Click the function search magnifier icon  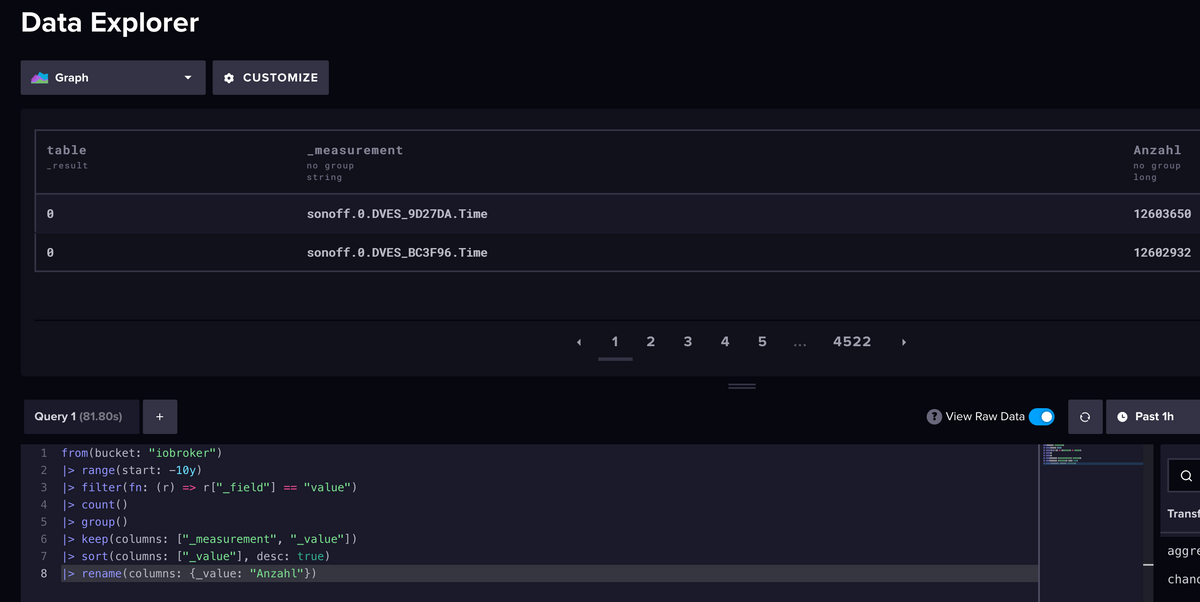(1186, 476)
